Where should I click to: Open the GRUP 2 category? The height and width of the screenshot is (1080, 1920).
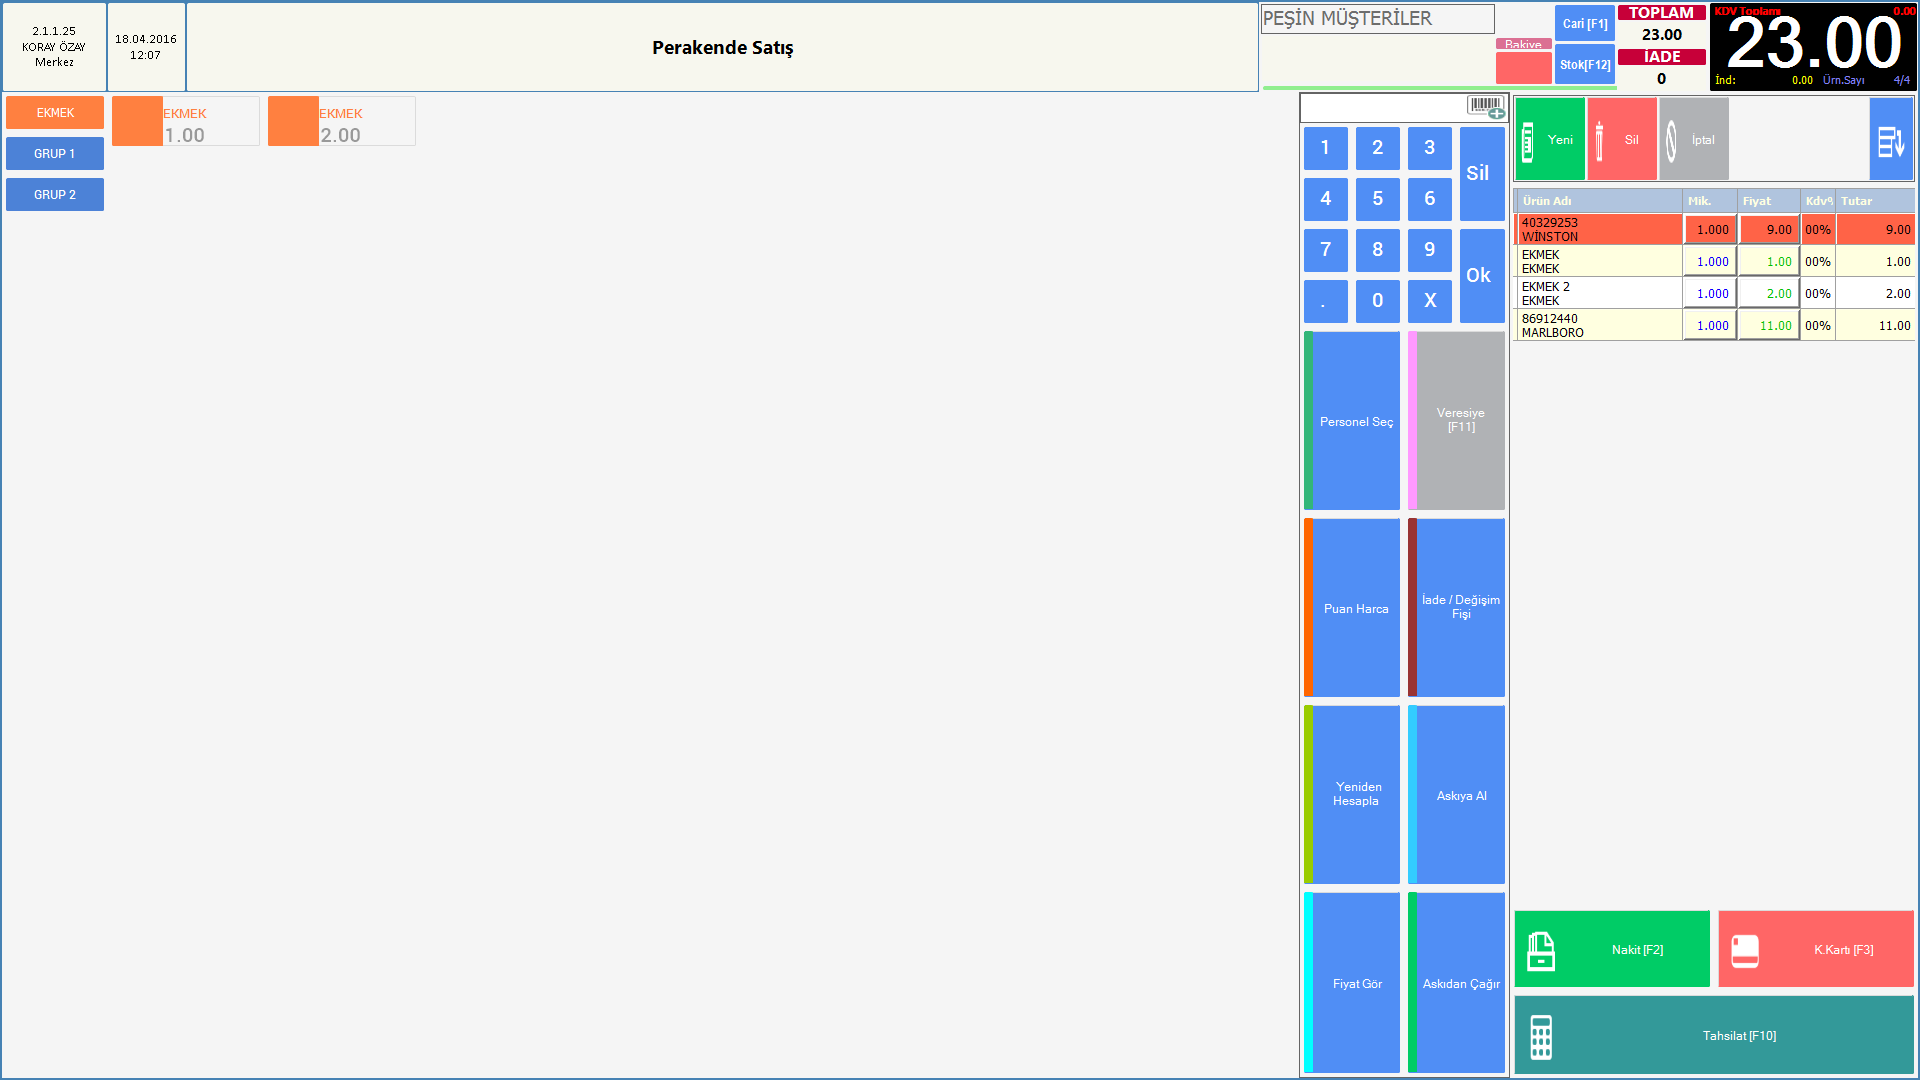(x=55, y=195)
